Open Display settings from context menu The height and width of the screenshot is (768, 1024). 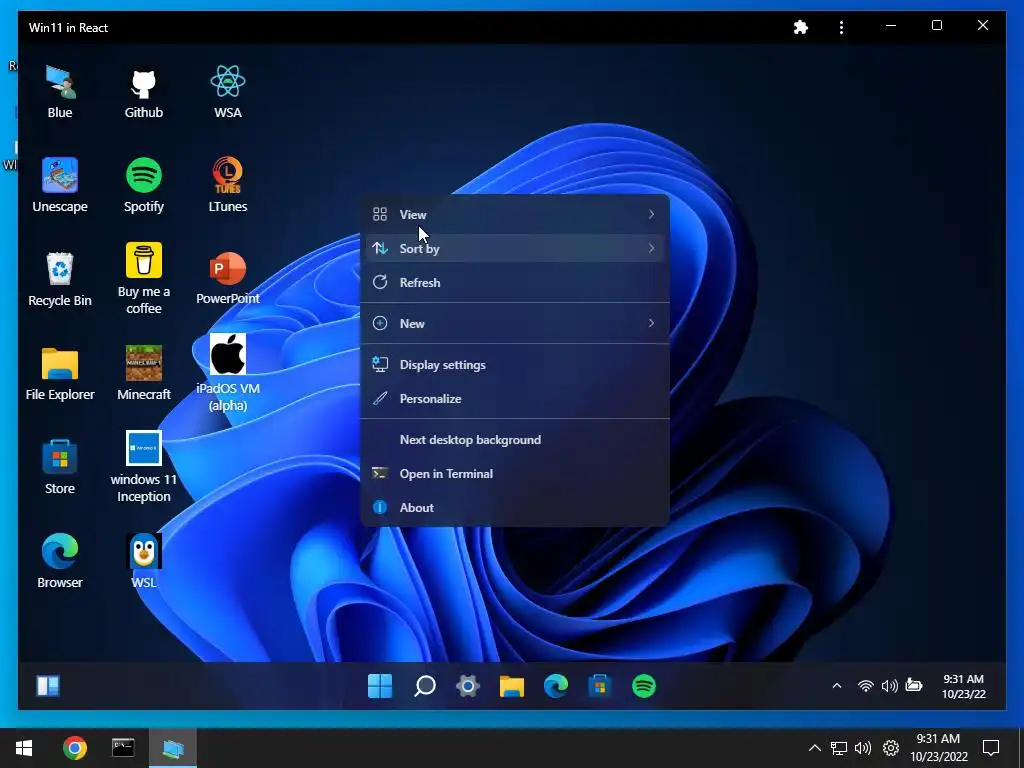pyautogui.click(x=515, y=364)
